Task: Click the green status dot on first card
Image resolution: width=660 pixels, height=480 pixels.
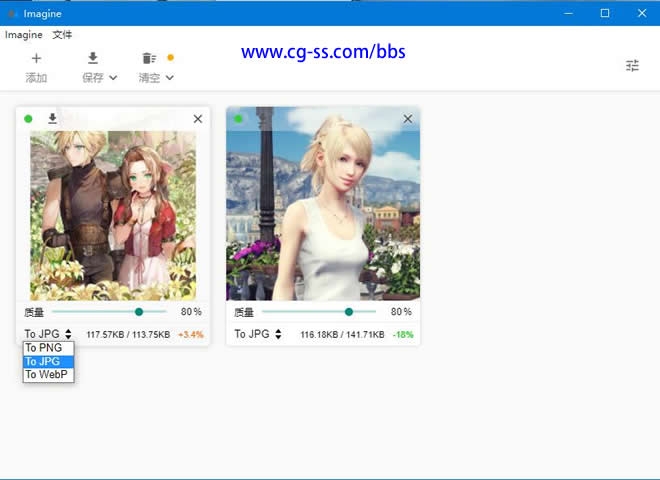Action: [x=28, y=119]
